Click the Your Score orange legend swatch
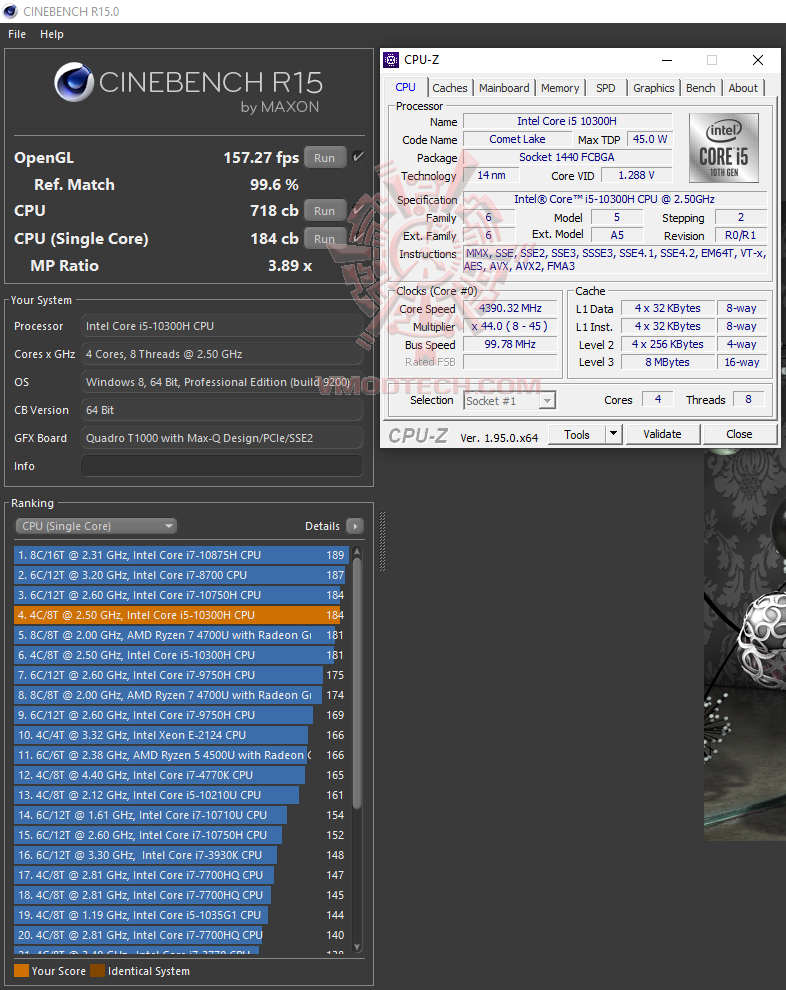Screen dimensions: 786x990 click(x=21, y=970)
